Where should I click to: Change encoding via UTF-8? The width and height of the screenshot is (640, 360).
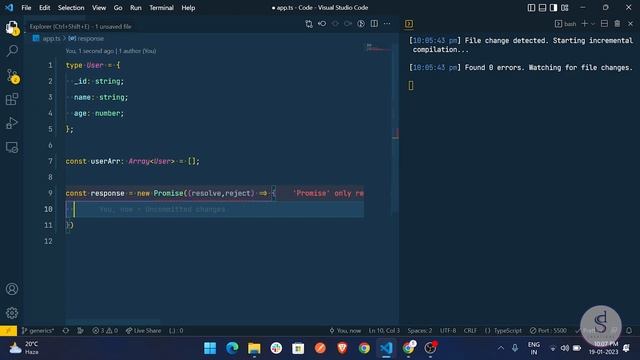coord(448,331)
